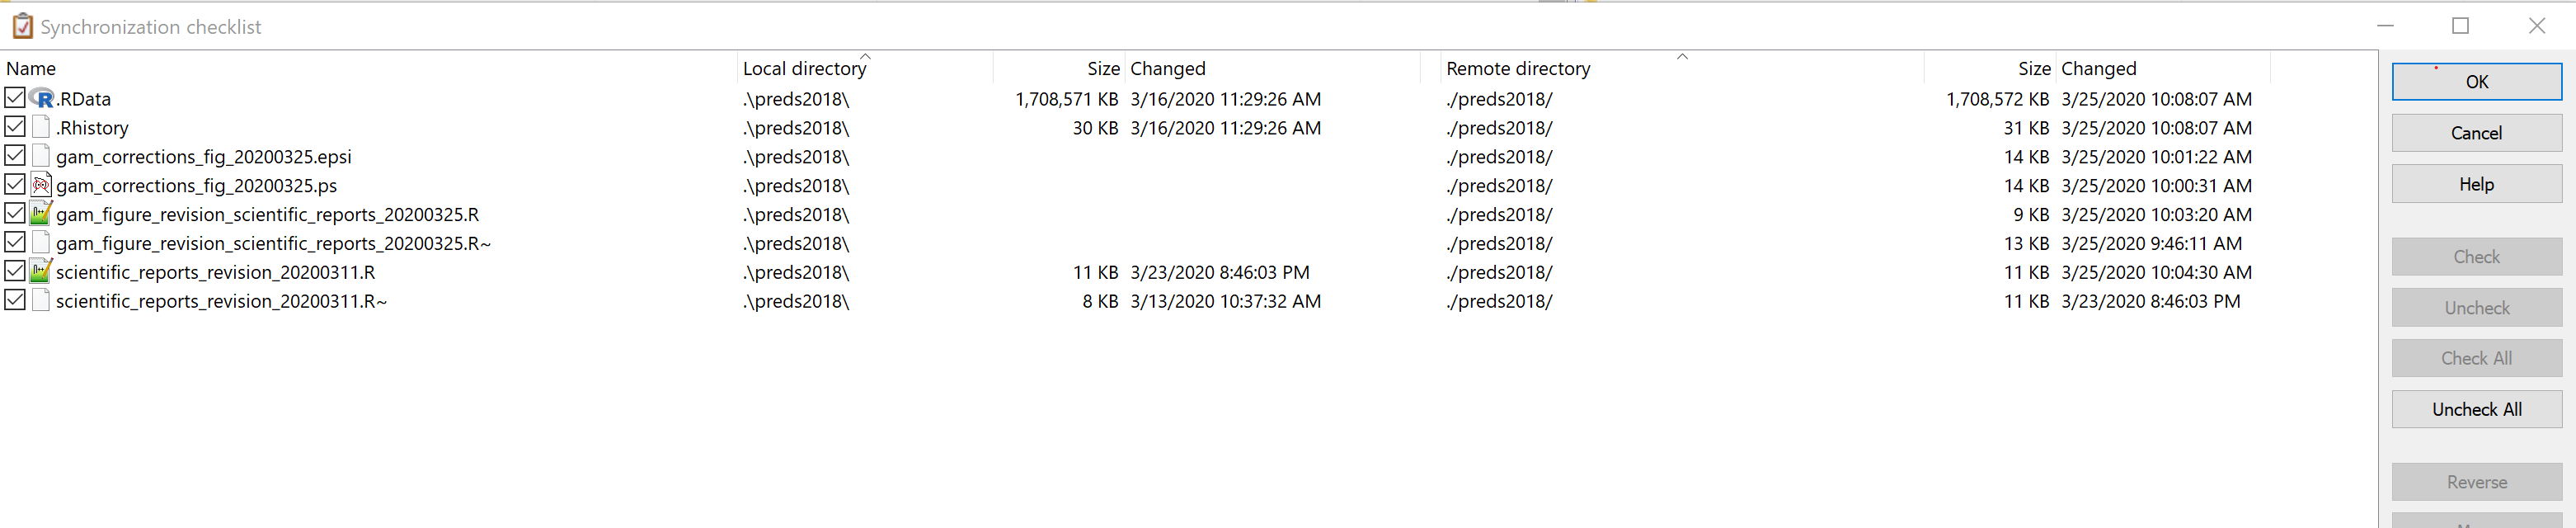Click the R script icon for gam_figure_revision_scientific_reports_20200325.R
This screenshot has height=528, width=2576.
point(41,214)
